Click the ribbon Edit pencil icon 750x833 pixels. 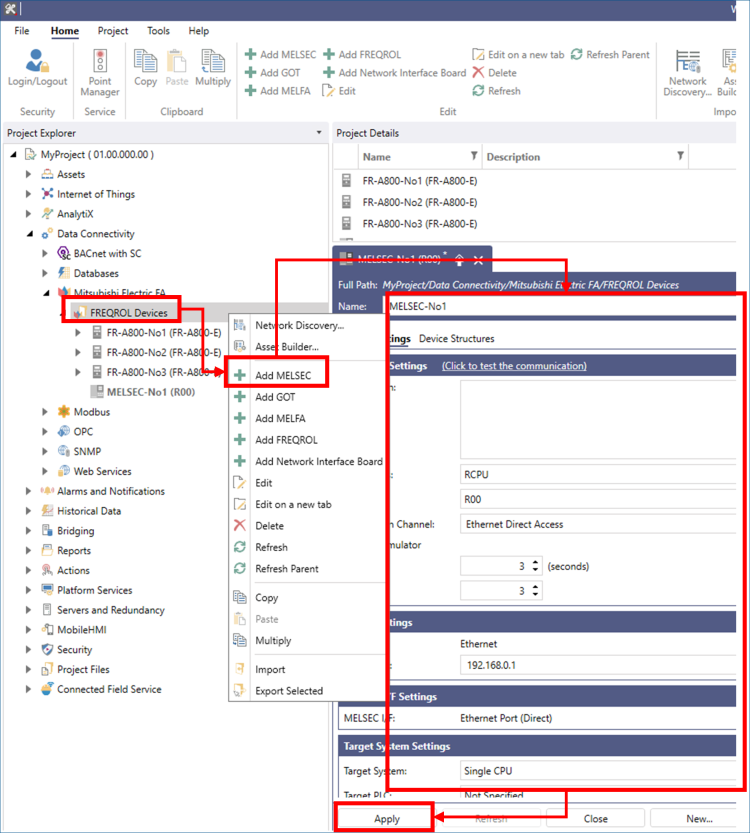[328, 91]
